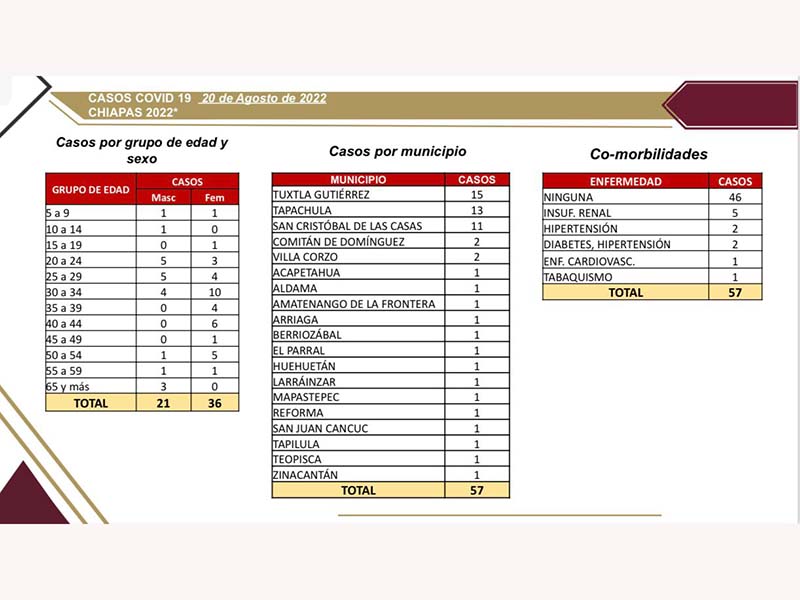Click the '50 a 54' age group label
This screenshot has width=800, height=600.
(x=64, y=355)
